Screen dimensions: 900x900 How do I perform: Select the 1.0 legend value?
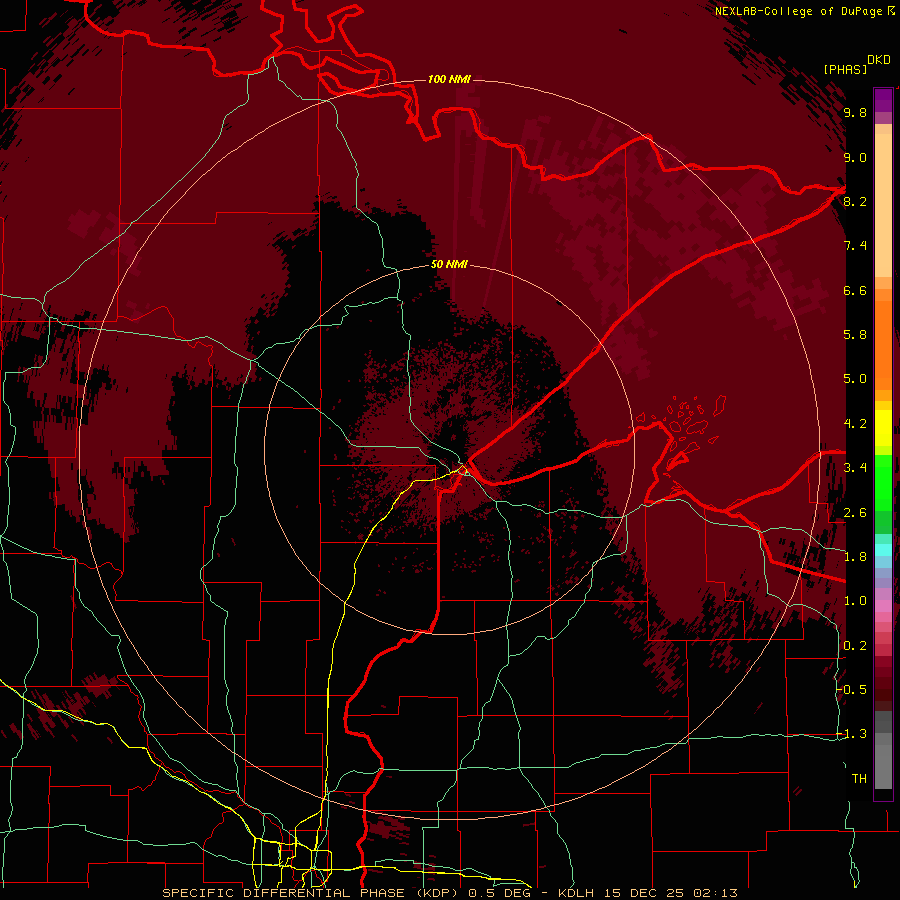click(855, 601)
